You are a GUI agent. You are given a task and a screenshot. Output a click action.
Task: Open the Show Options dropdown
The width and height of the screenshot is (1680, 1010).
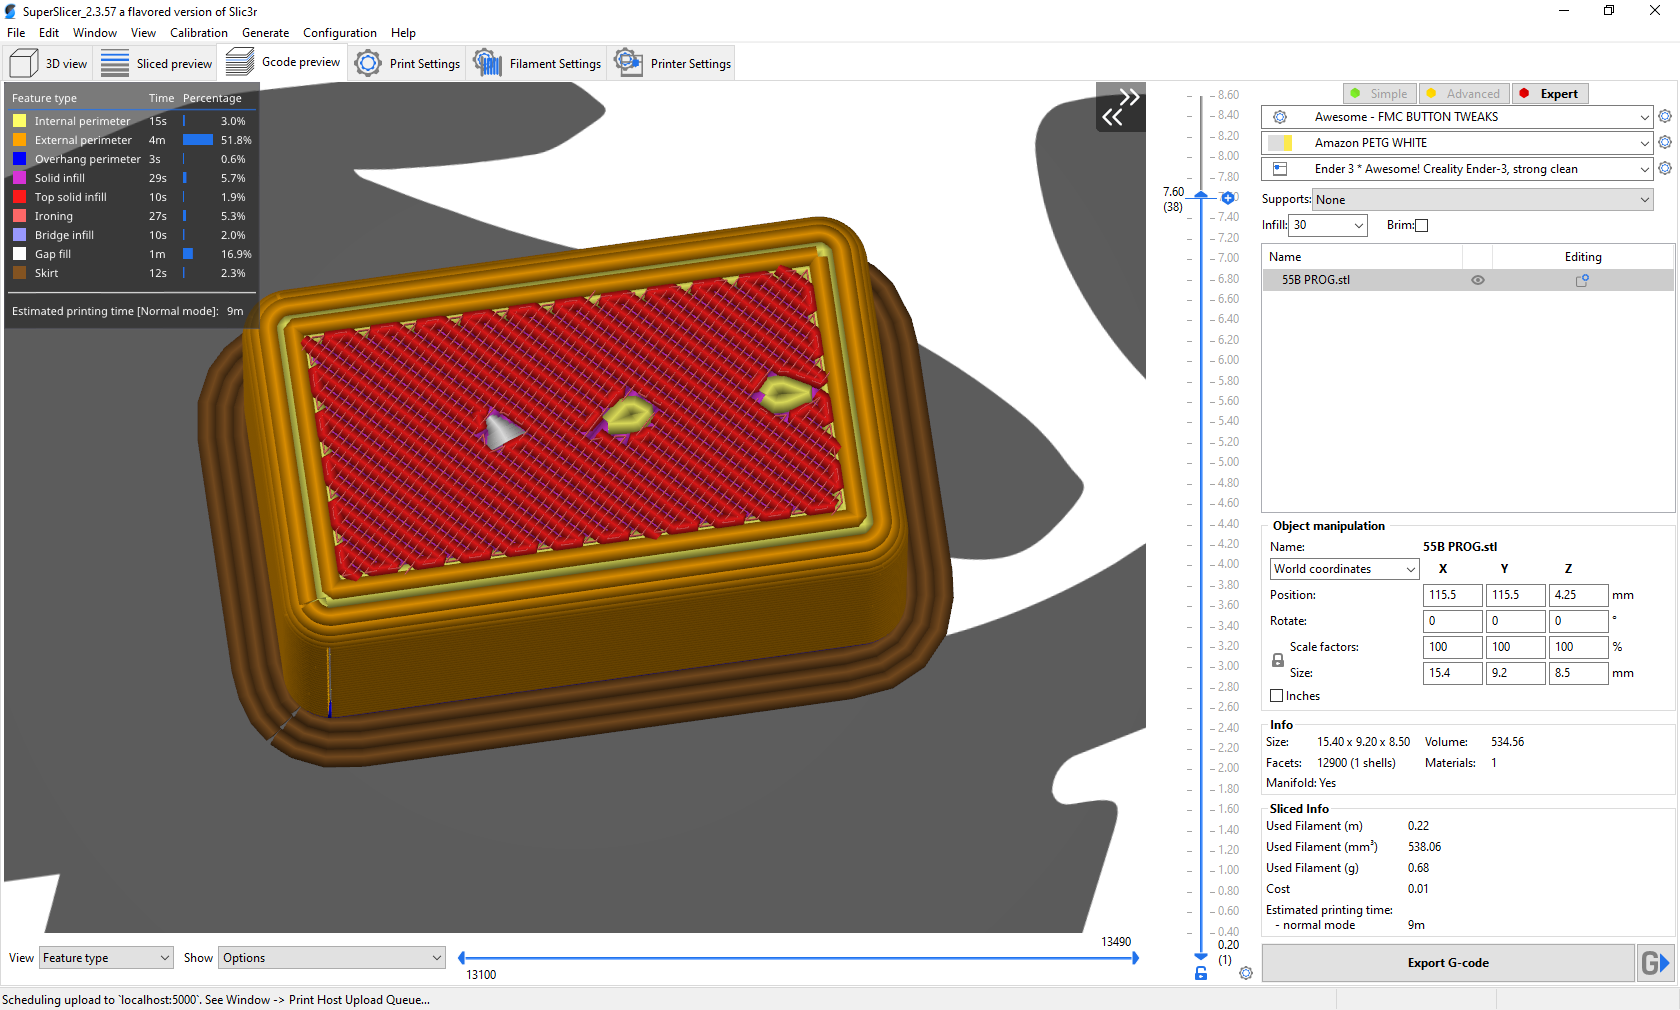click(332, 958)
